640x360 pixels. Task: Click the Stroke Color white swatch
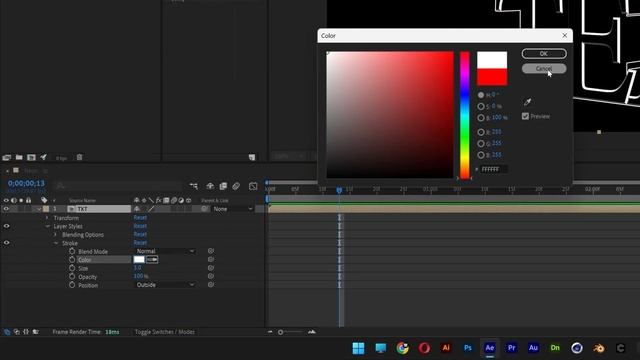click(x=139, y=260)
